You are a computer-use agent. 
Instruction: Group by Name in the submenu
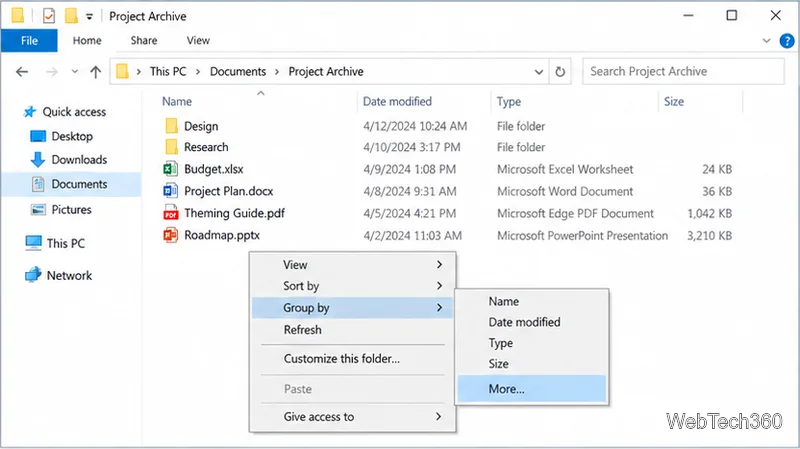(532, 302)
